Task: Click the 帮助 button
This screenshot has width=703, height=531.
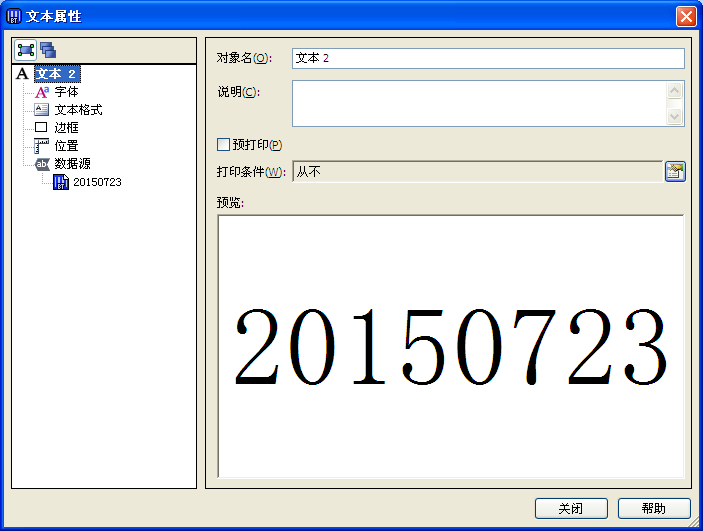Action: 654,508
